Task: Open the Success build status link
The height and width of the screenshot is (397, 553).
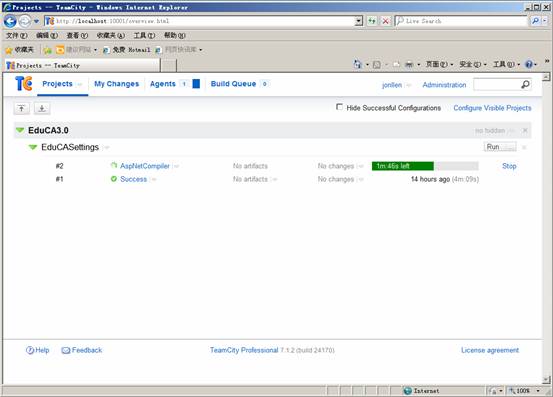Action: click(x=133, y=179)
